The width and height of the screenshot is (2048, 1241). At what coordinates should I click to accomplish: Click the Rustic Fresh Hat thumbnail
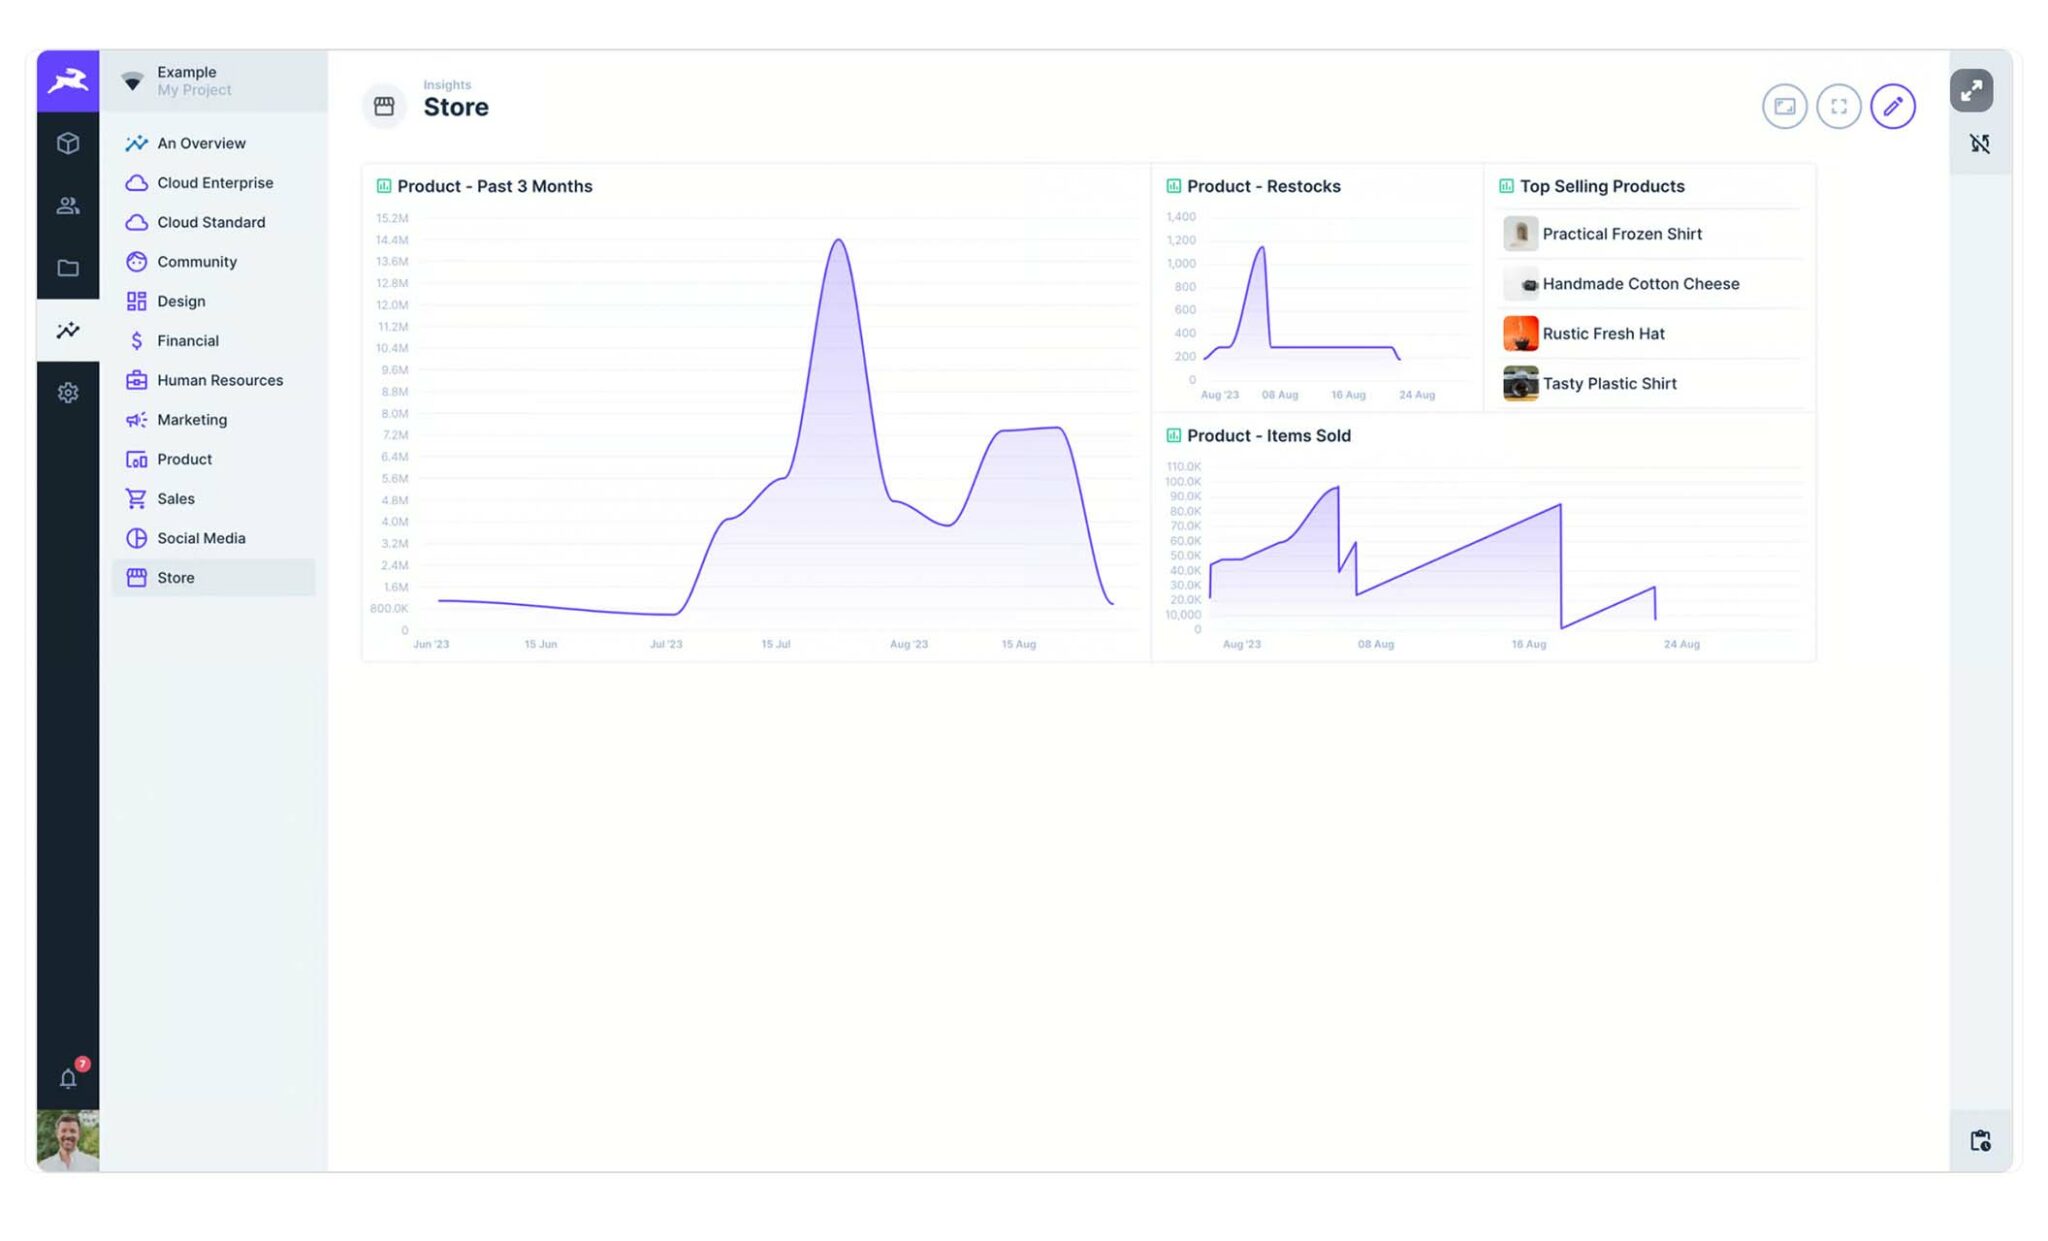[x=1520, y=333]
